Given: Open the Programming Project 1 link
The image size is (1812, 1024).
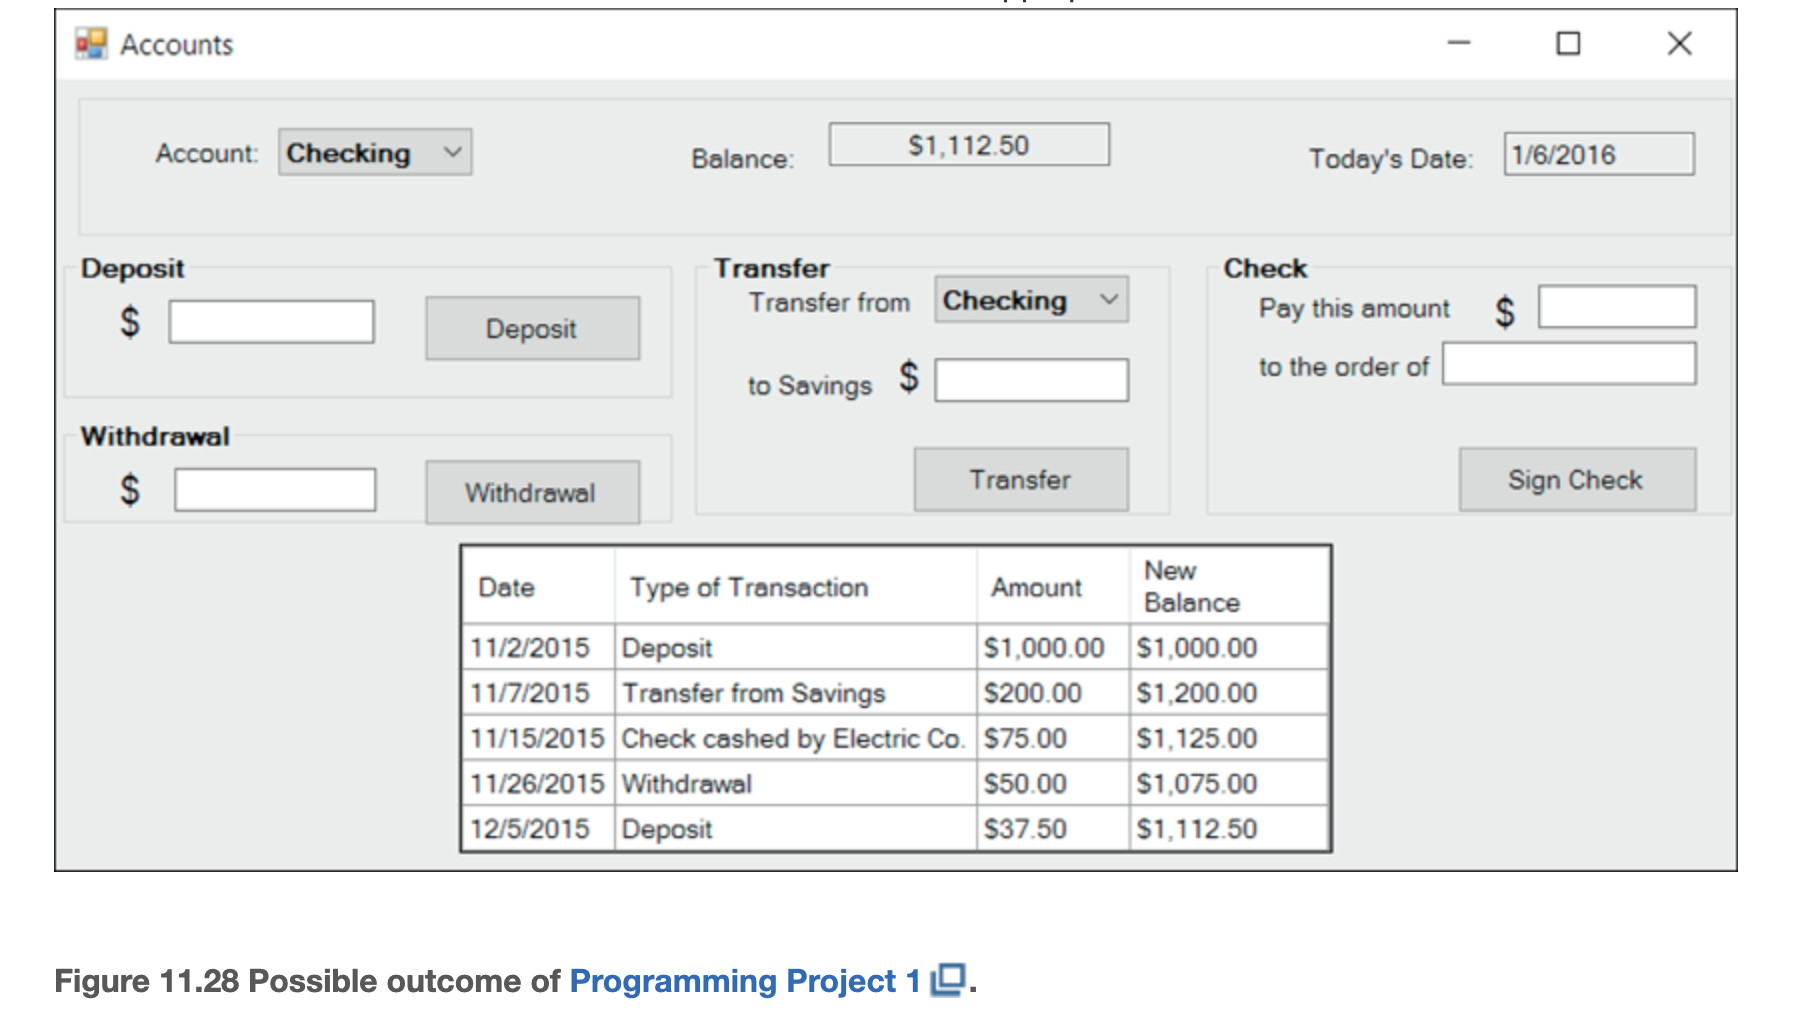Looking at the screenshot, I should pos(745,981).
